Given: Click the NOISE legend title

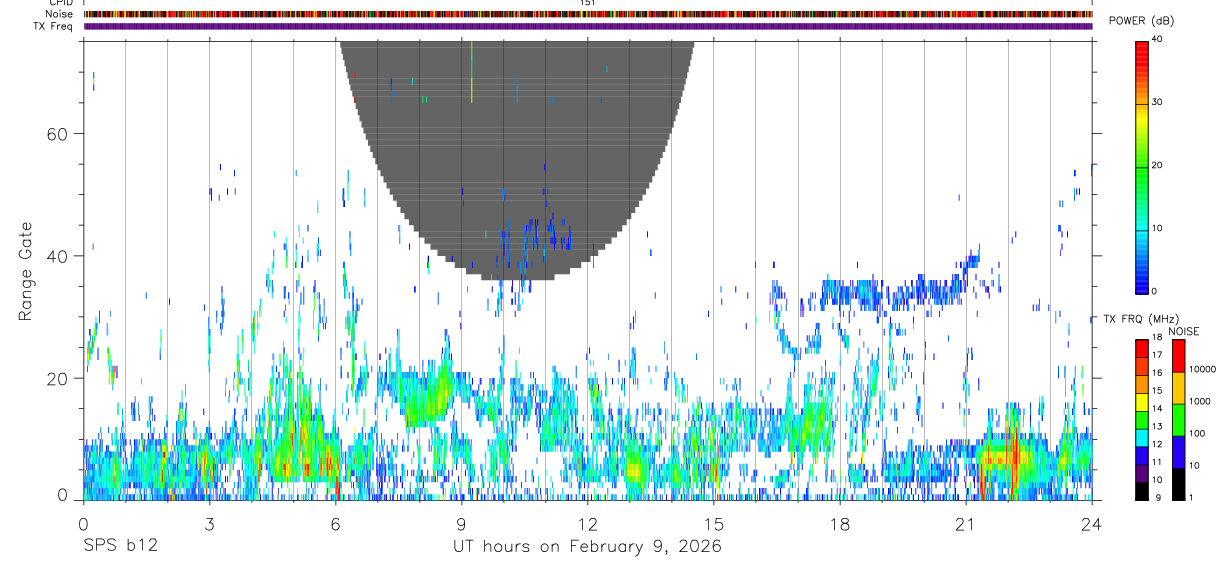Looking at the screenshot, I should [1183, 331].
